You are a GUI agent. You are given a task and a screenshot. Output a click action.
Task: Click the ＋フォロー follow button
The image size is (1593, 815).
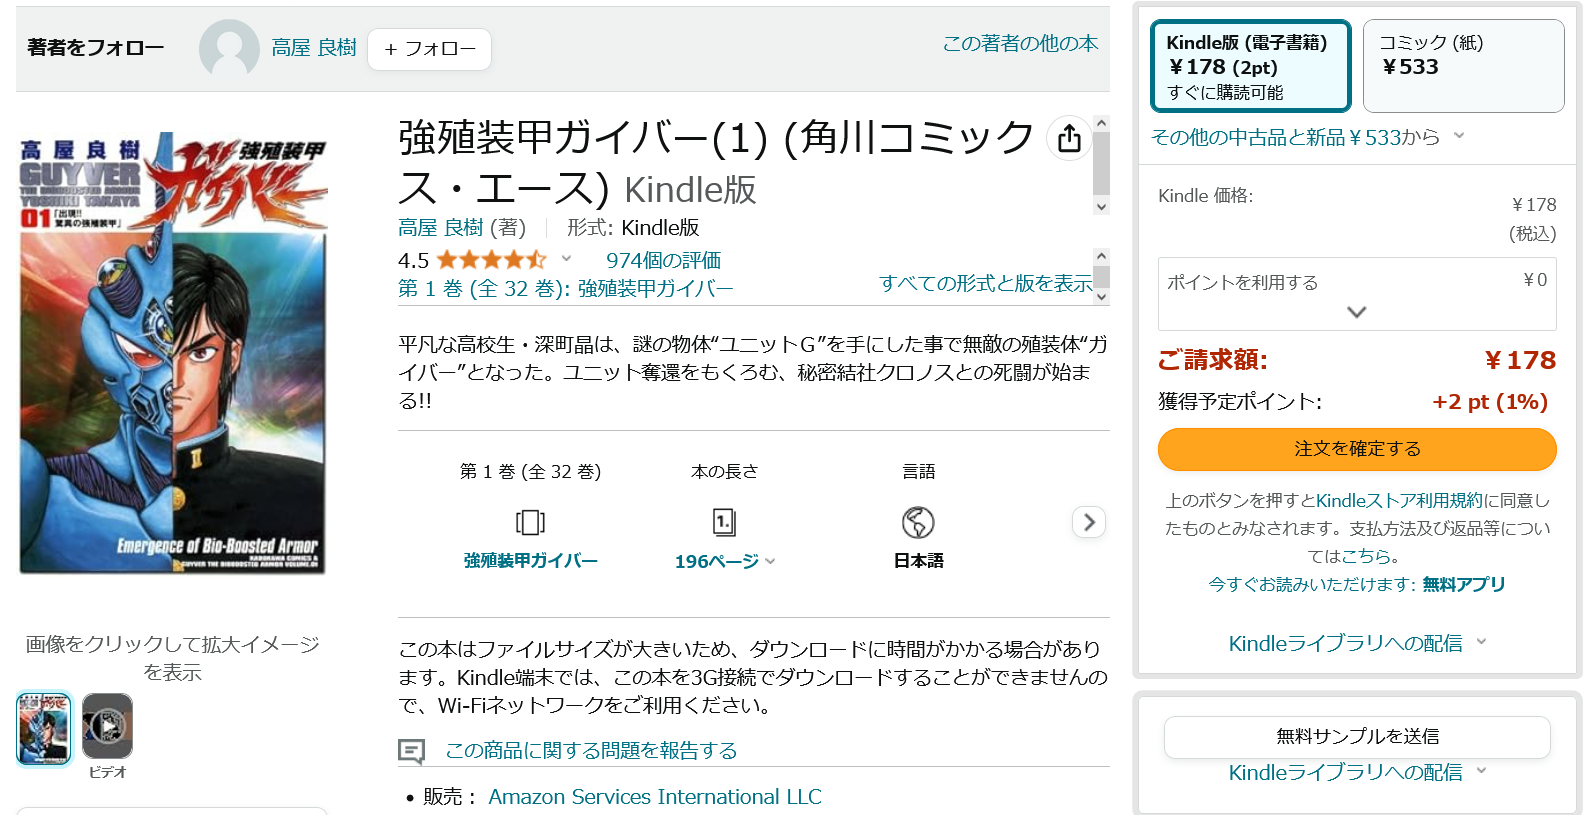click(430, 49)
